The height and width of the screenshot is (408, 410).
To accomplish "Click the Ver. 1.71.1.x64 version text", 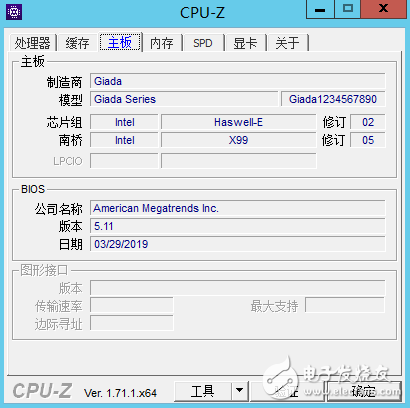I will click(x=120, y=393).
